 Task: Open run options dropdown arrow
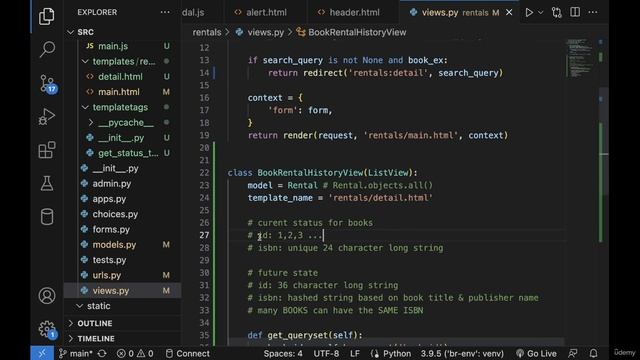(x=540, y=13)
